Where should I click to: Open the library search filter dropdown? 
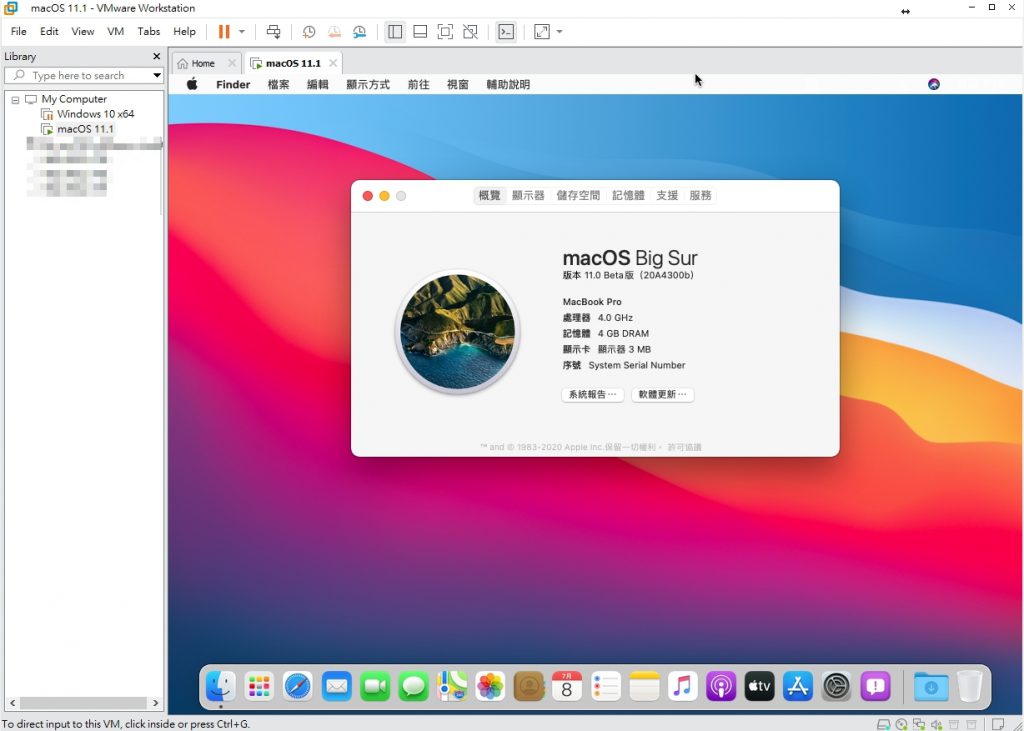[157, 76]
